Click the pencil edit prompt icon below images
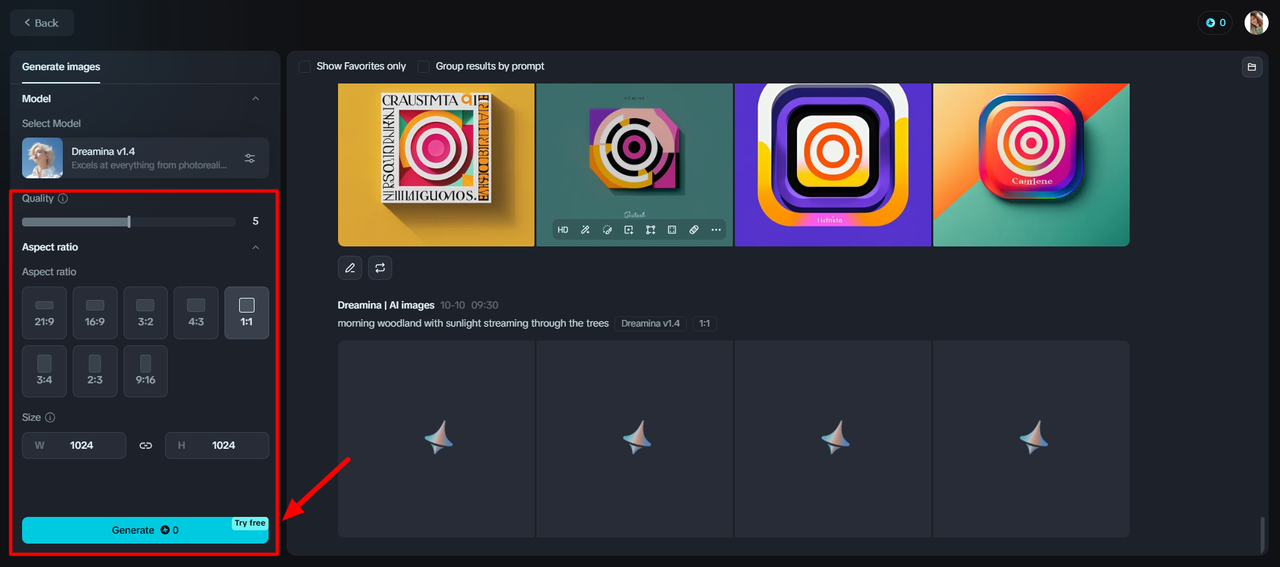Viewport: 1280px width, 567px height. click(350, 267)
